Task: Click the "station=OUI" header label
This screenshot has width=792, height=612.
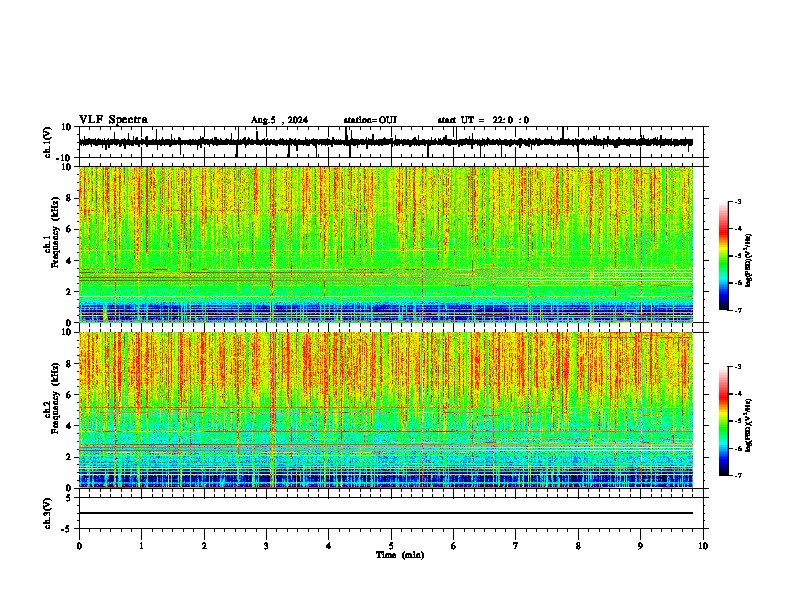Action: click(370, 120)
